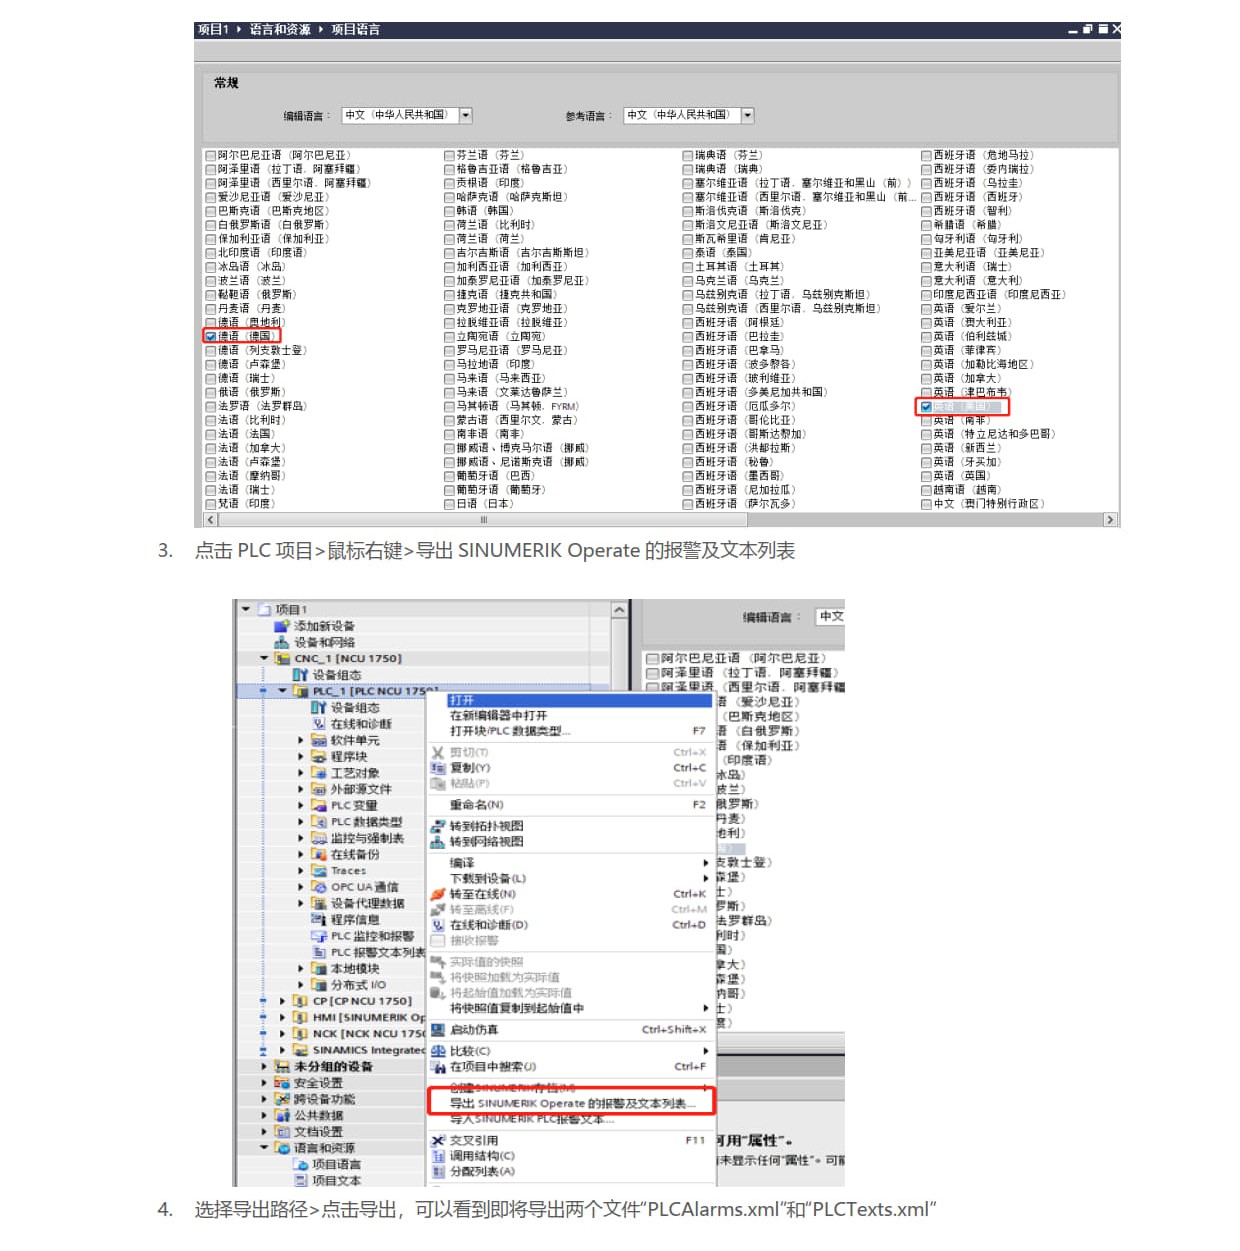1240x1251 pixels.
Task: Click the 复制(Y) copy icon in context menu
Action: (x=437, y=768)
